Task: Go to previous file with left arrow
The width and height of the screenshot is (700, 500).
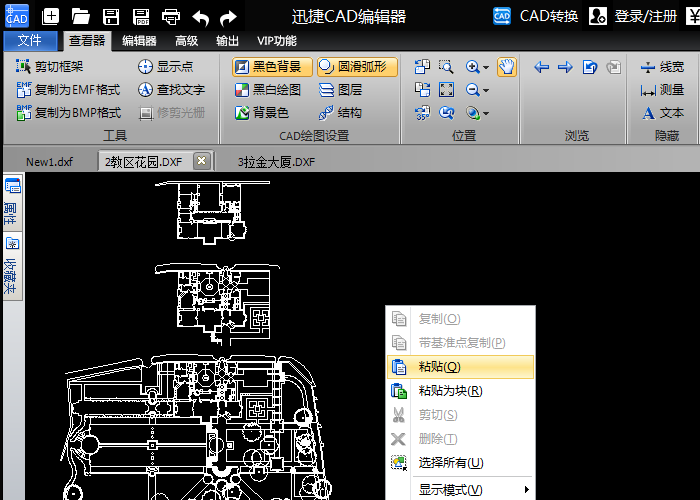Action: [x=542, y=67]
